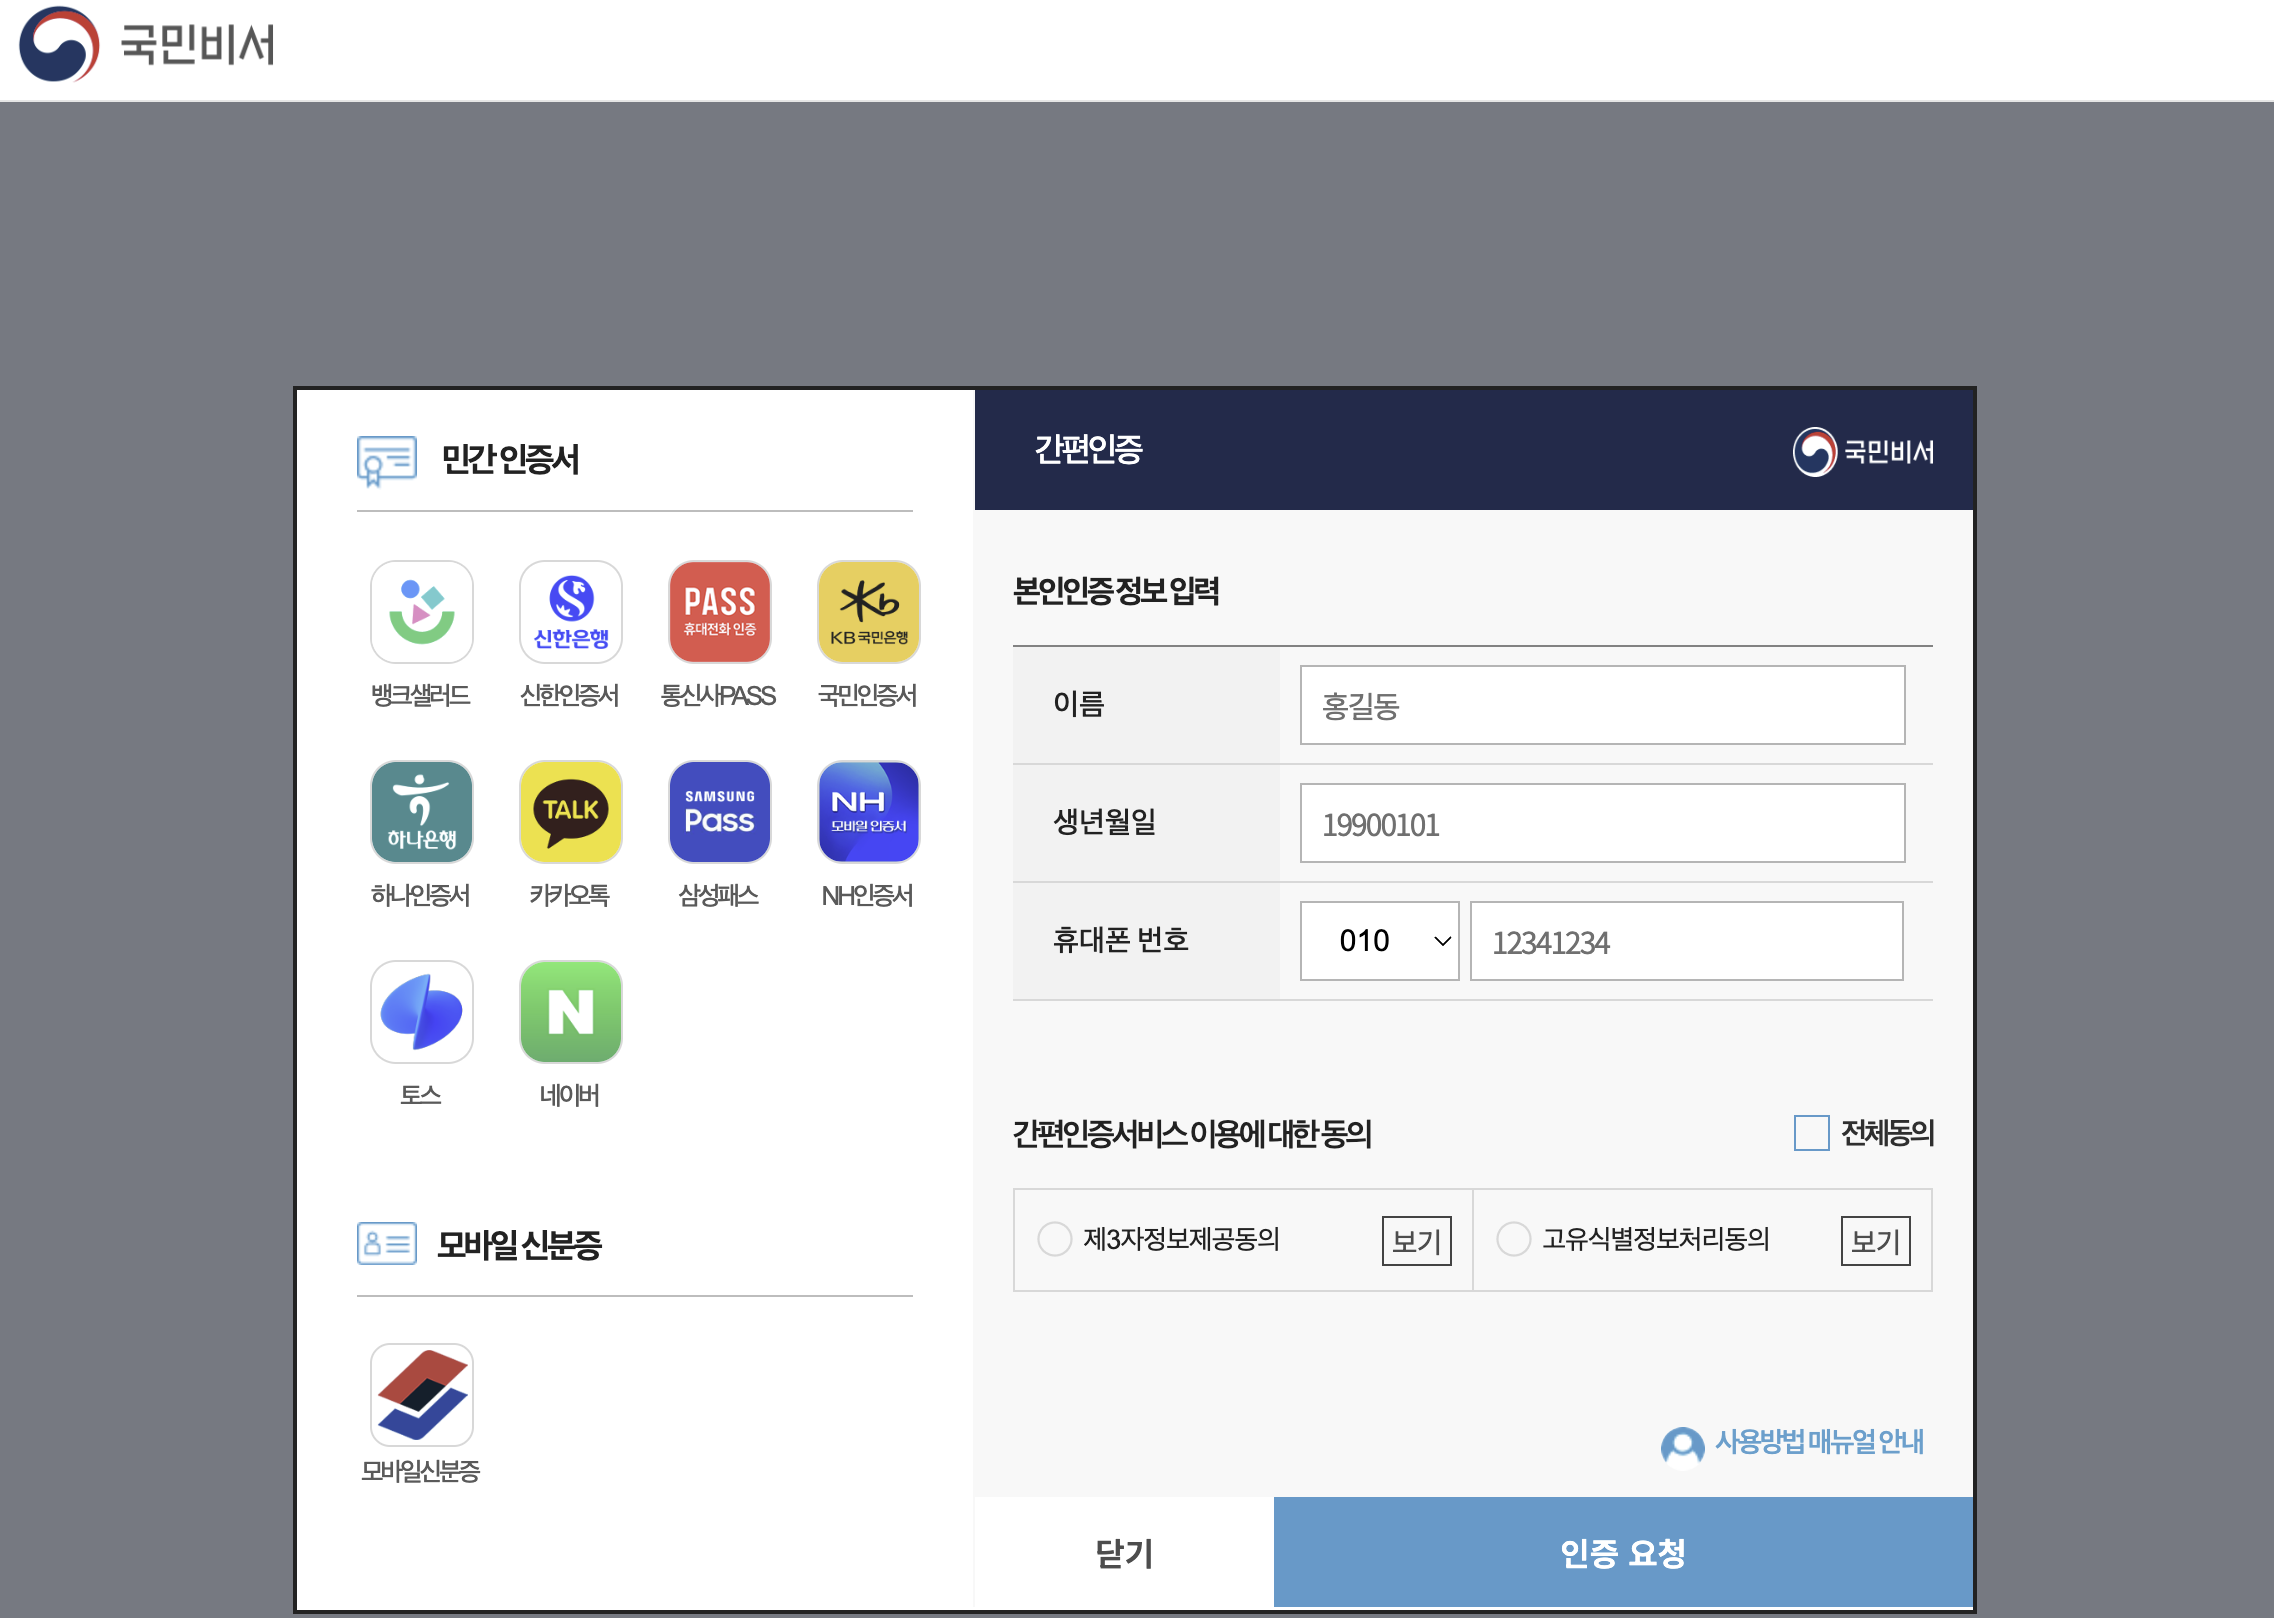Open the 010 phone prefix dropdown
Viewport: 2274px width, 1618px height.
1379,940
